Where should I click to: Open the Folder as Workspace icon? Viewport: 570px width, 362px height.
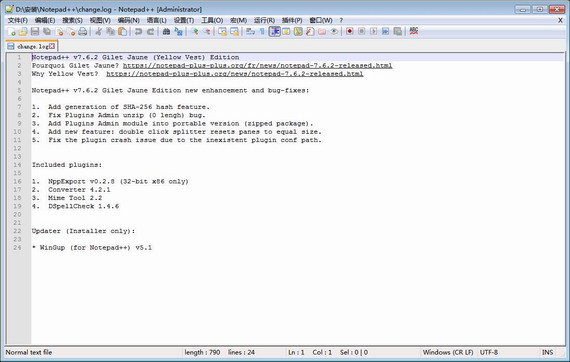click(x=322, y=32)
